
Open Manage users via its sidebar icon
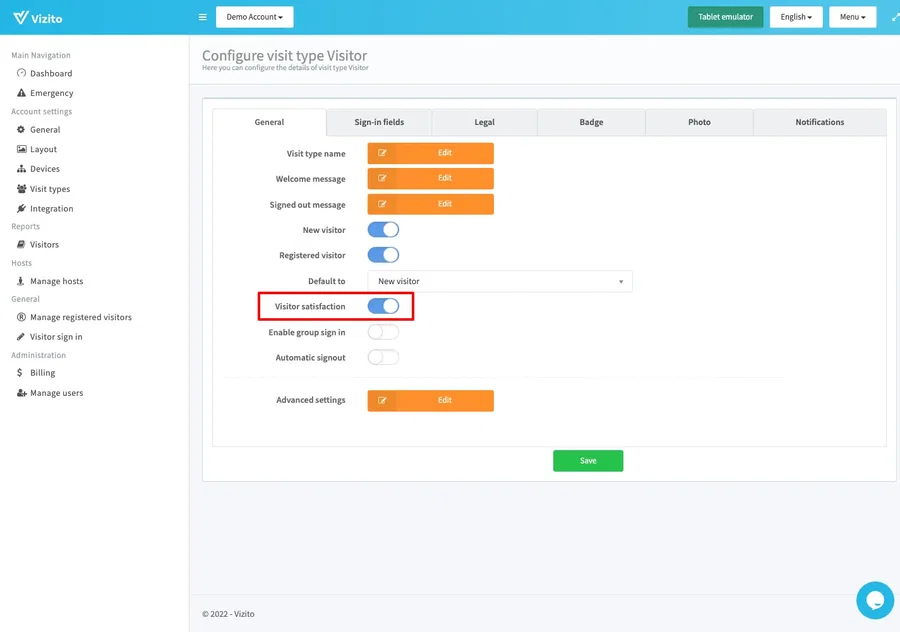point(20,392)
